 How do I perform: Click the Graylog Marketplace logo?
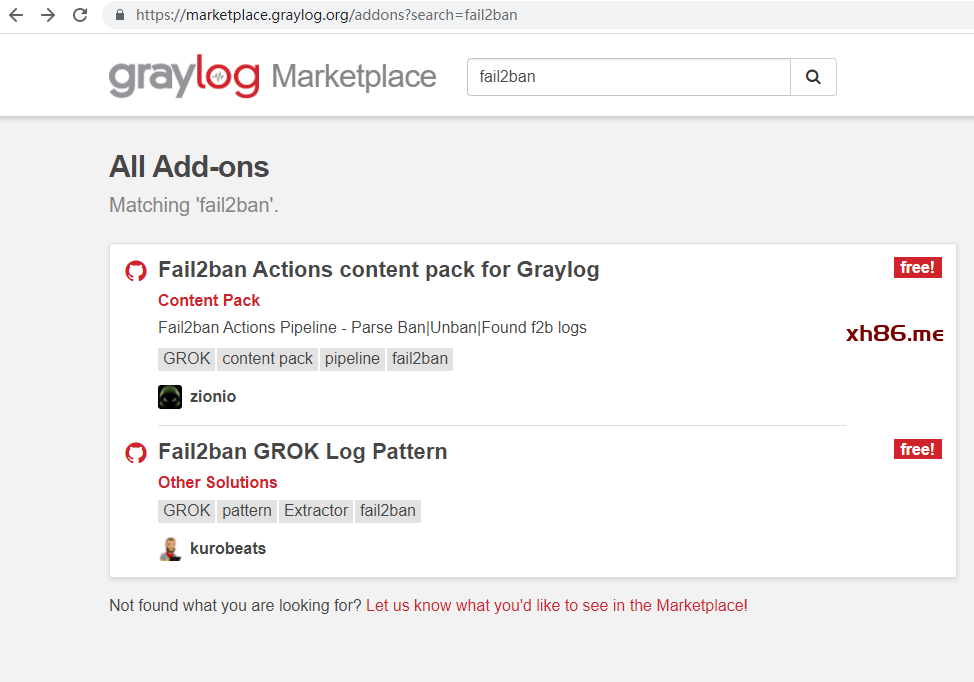(272, 77)
